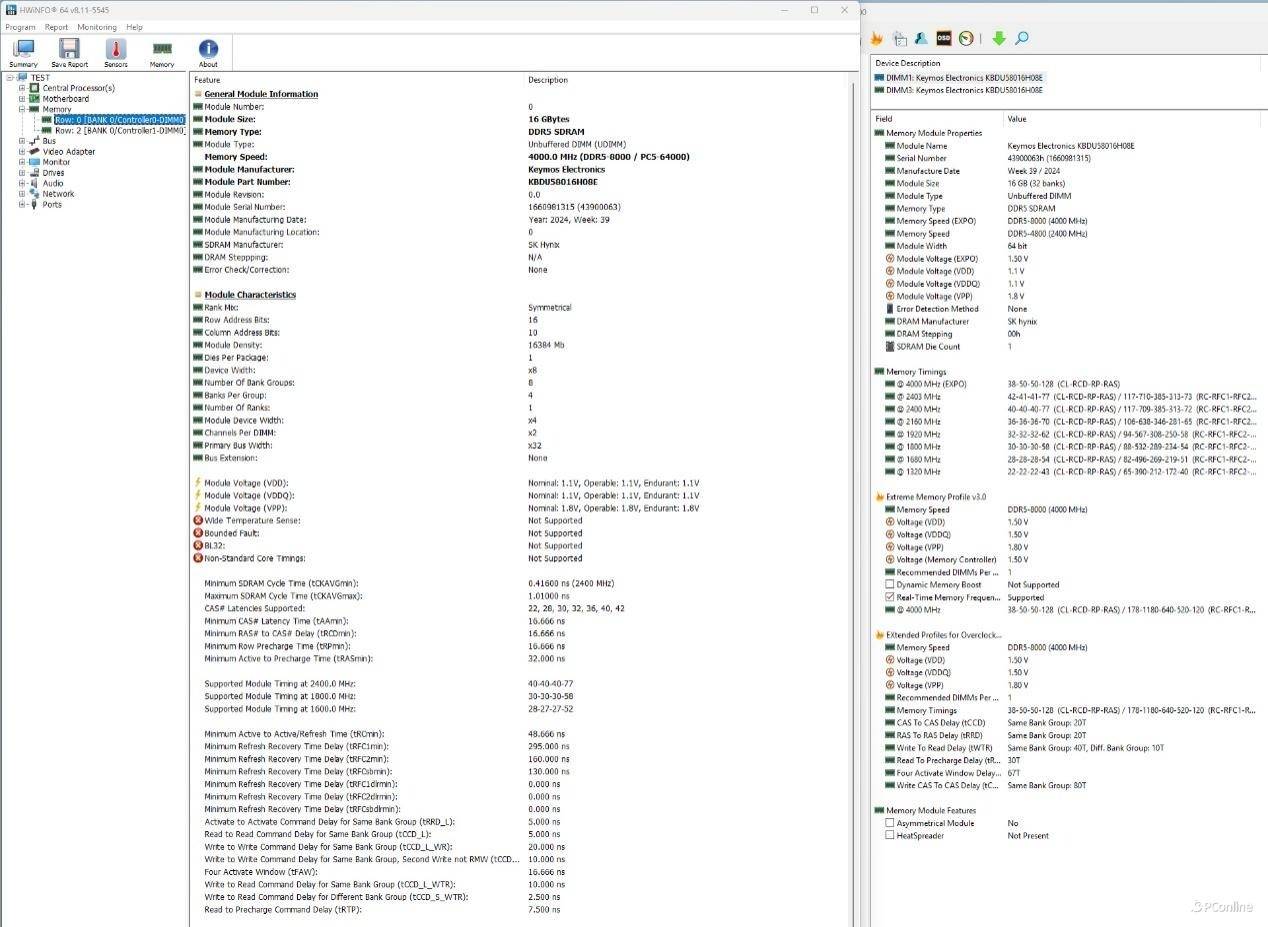The height and width of the screenshot is (927, 1268).
Task: Click the blue person icon in right toolbar
Action: (x=921, y=38)
